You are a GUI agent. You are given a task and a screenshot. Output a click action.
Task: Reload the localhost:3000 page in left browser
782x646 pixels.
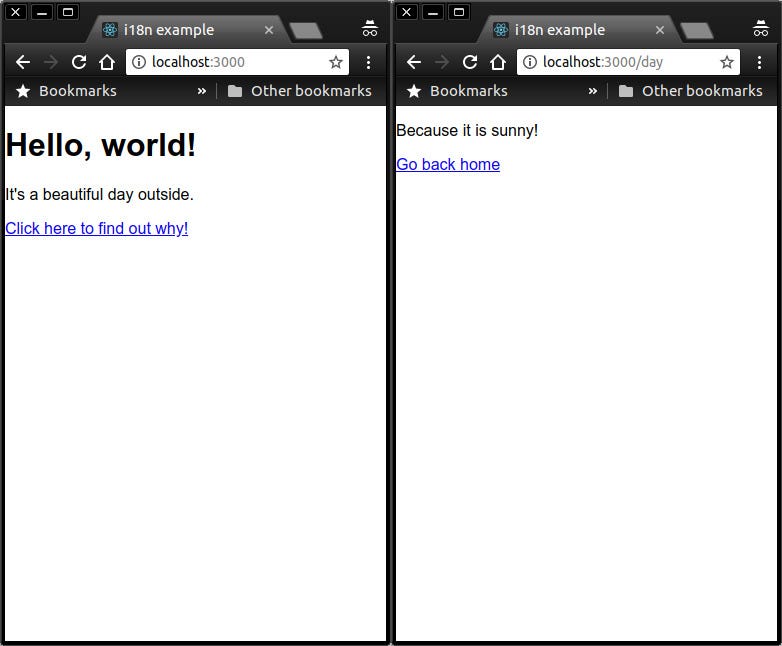pyautogui.click(x=79, y=62)
